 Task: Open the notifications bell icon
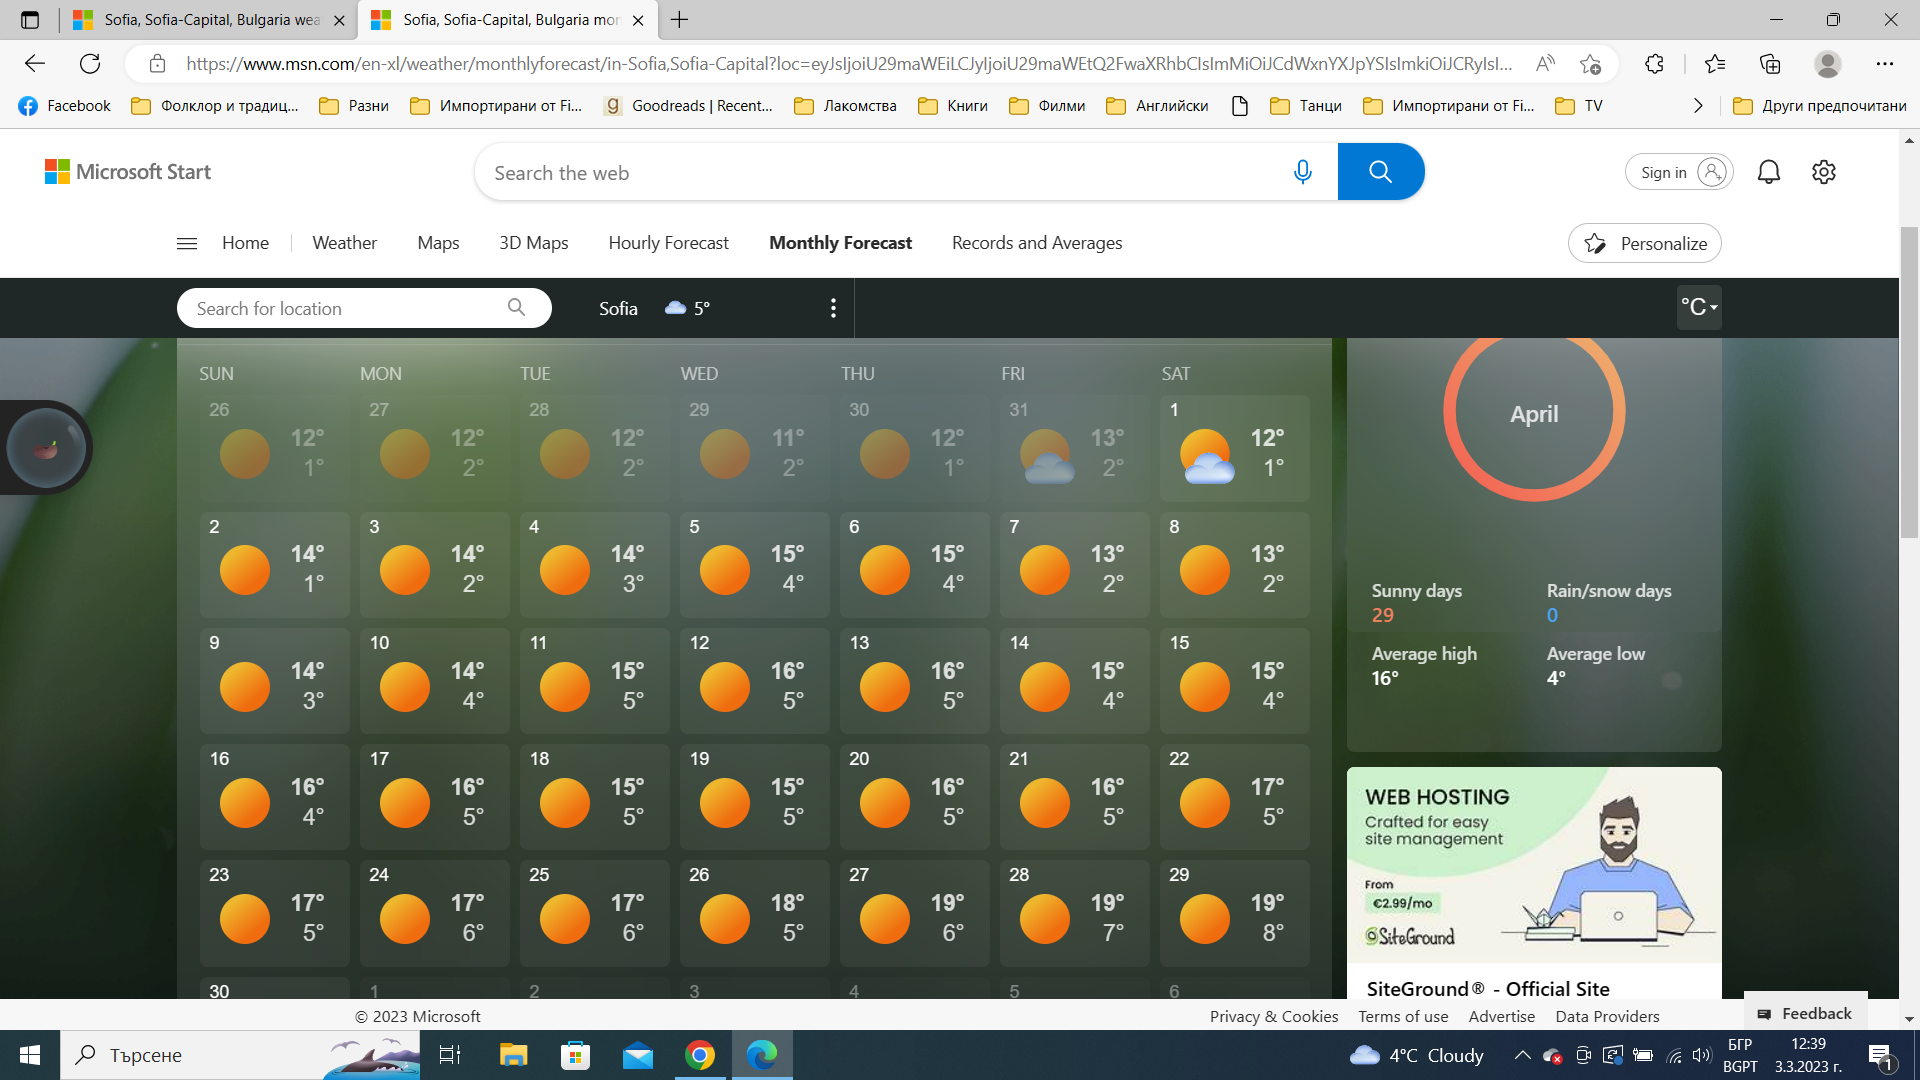point(1768,172)
